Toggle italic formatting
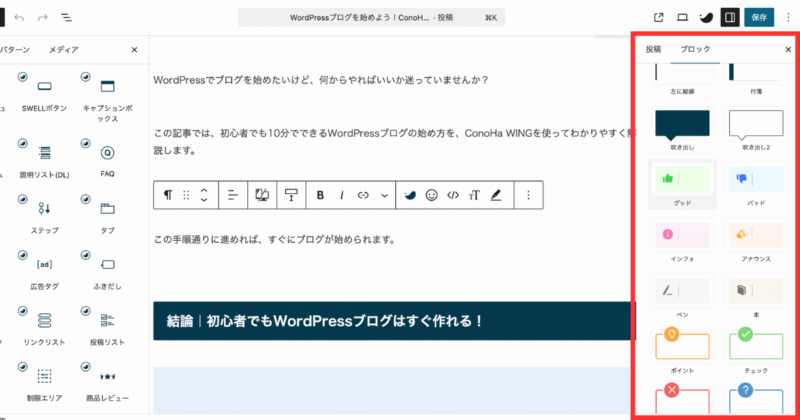The image size is (800, 420). click(x=342, y=195)
